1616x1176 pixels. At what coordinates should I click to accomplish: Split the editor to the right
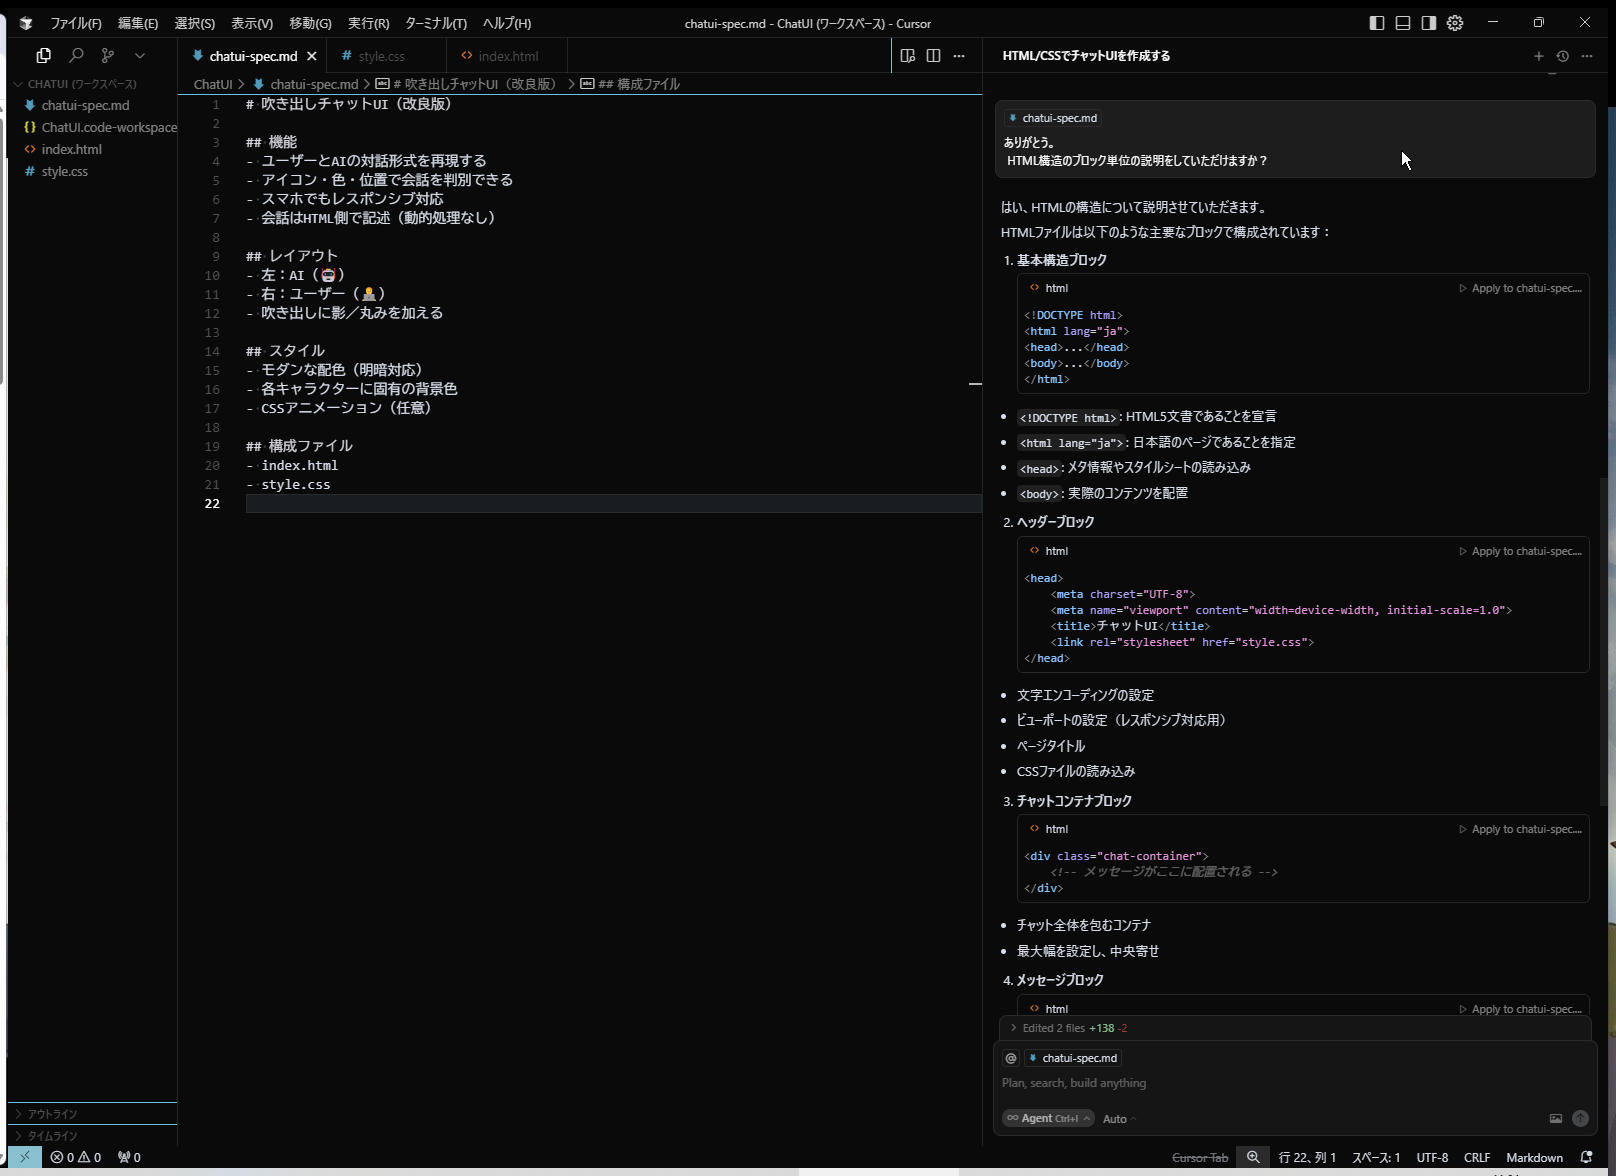click(x=933, y=56)
